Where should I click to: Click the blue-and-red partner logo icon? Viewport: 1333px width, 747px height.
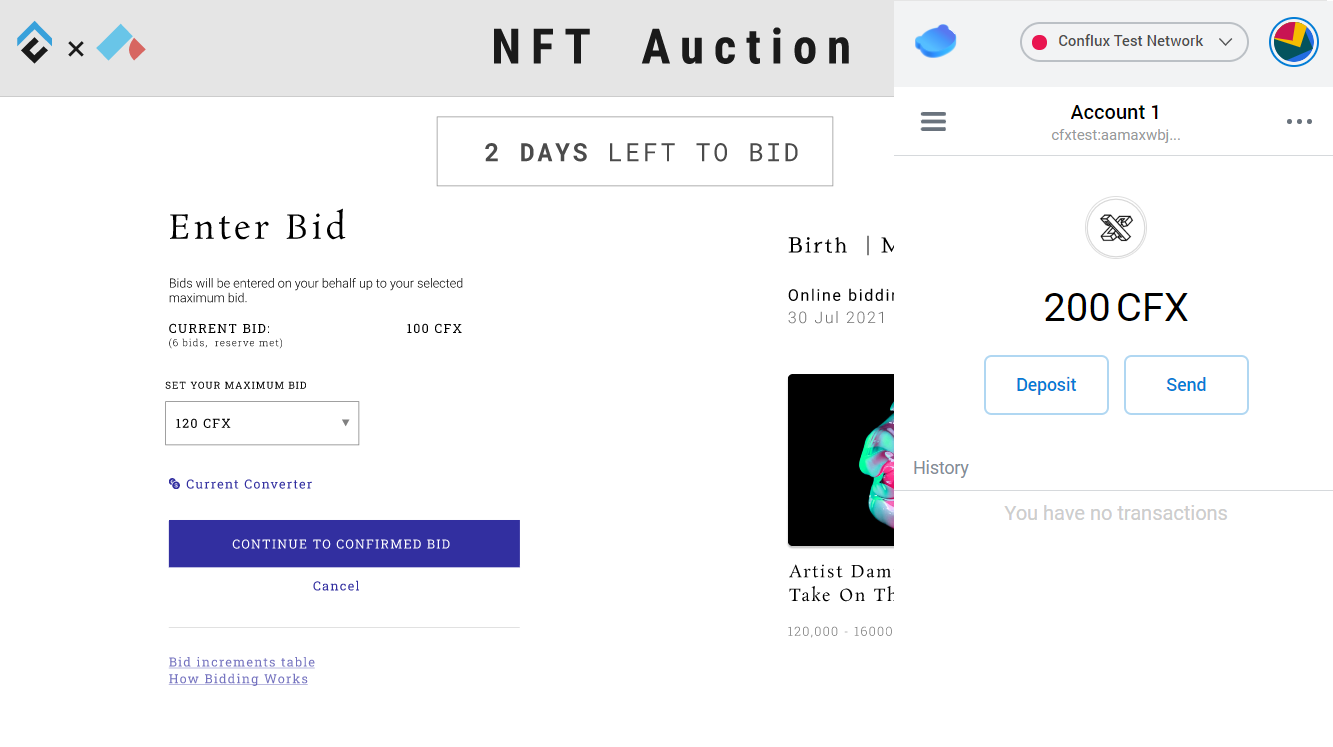click(x=121, y=44)
